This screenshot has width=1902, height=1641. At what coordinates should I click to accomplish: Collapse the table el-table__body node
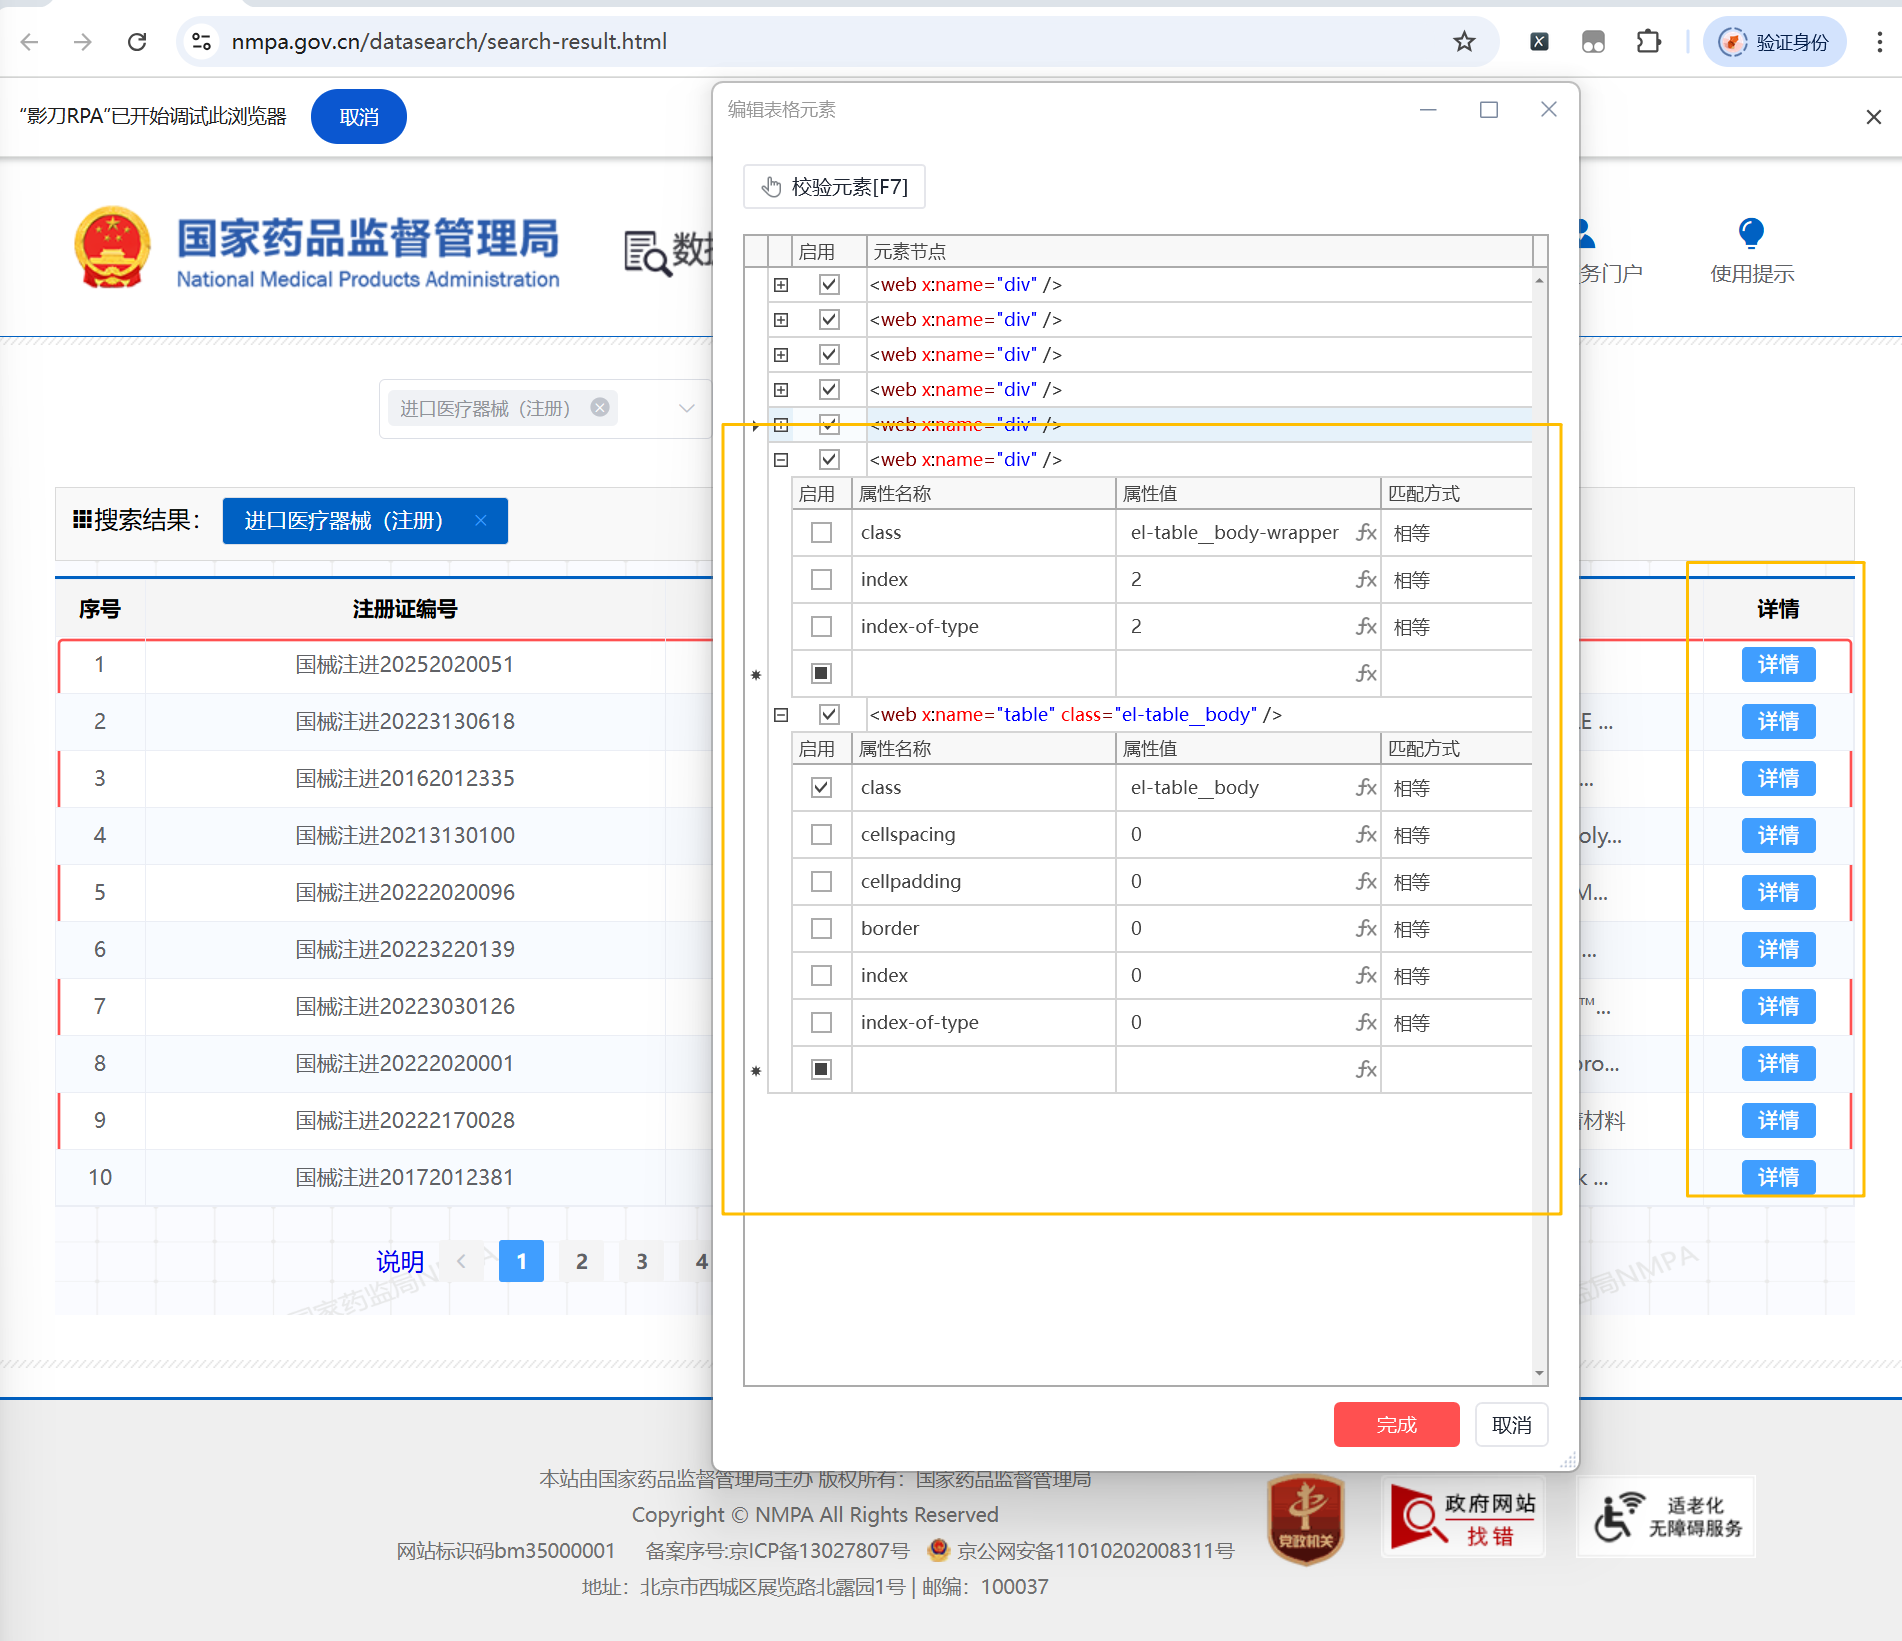[x=781, y=715]
